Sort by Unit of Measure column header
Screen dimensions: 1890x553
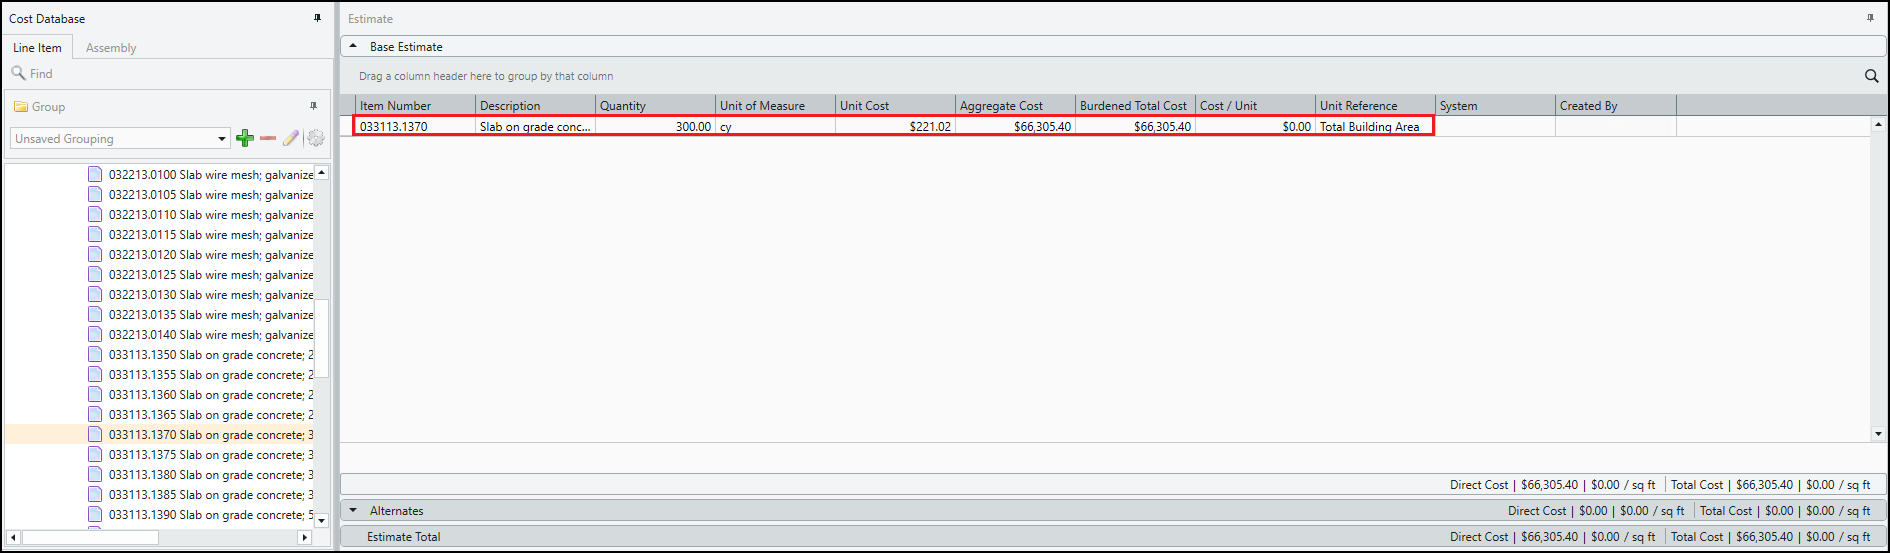[775, 105]
